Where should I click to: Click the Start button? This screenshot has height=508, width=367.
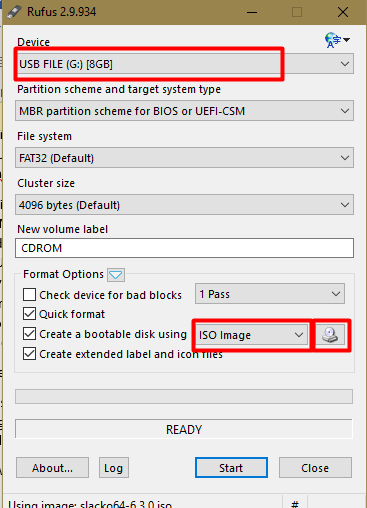(x=231, y=468)
